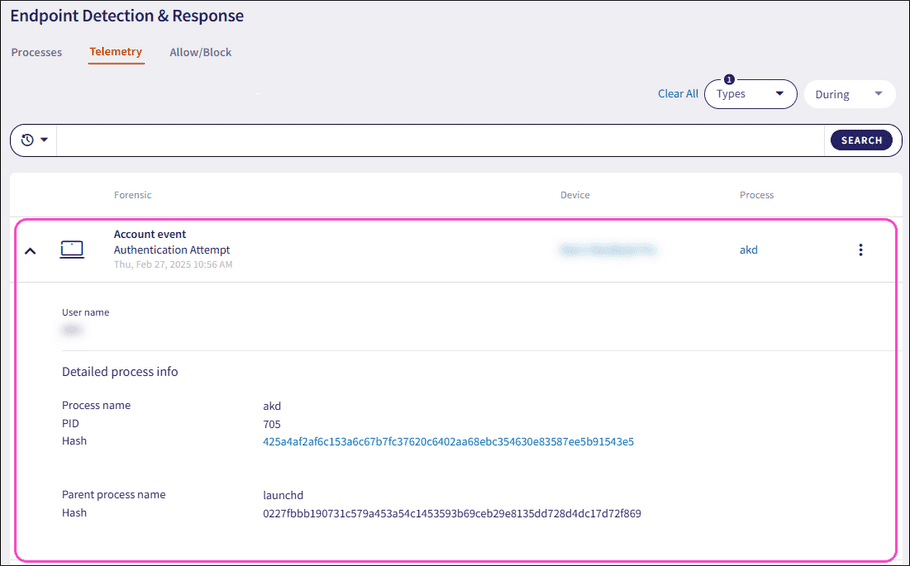Click the laptop device icon on Account event row
The image size is (910, 566).
(72, 250)
